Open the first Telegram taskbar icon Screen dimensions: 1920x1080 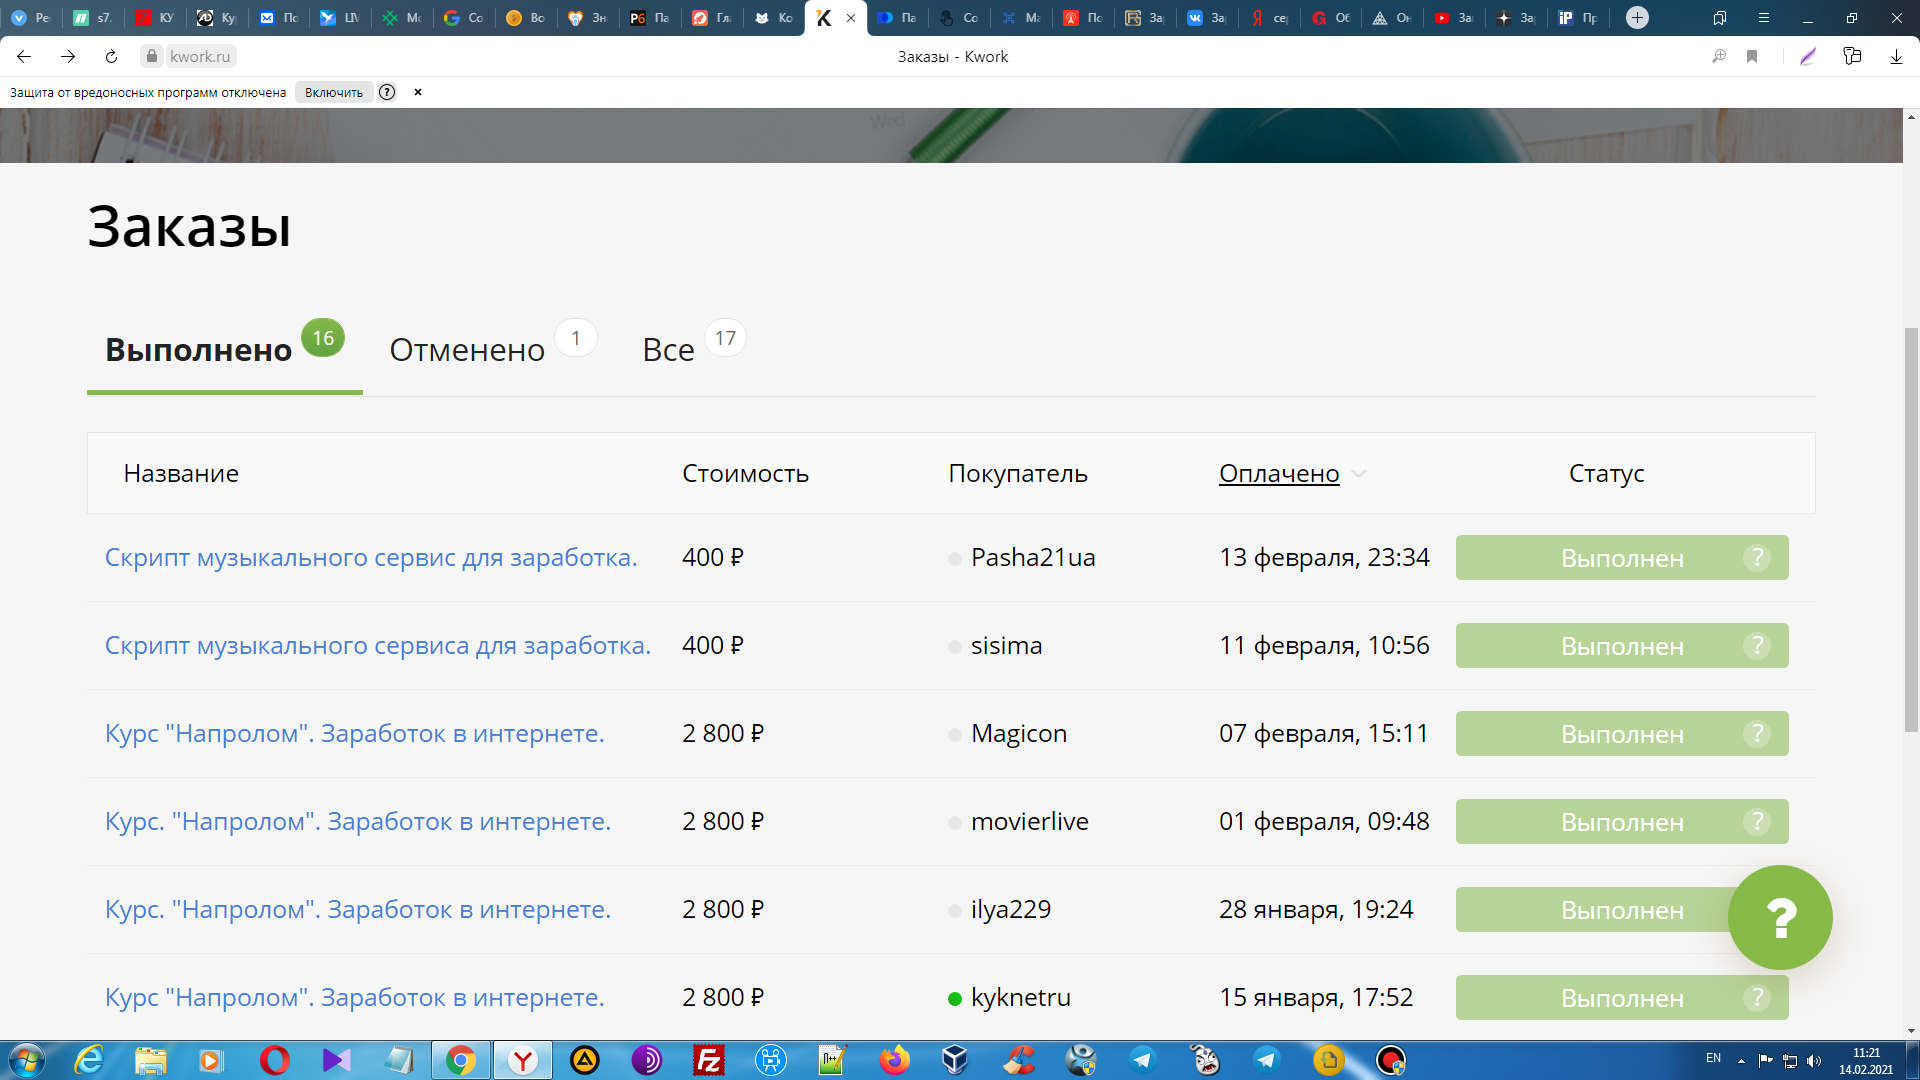tap(1143, 1060)
